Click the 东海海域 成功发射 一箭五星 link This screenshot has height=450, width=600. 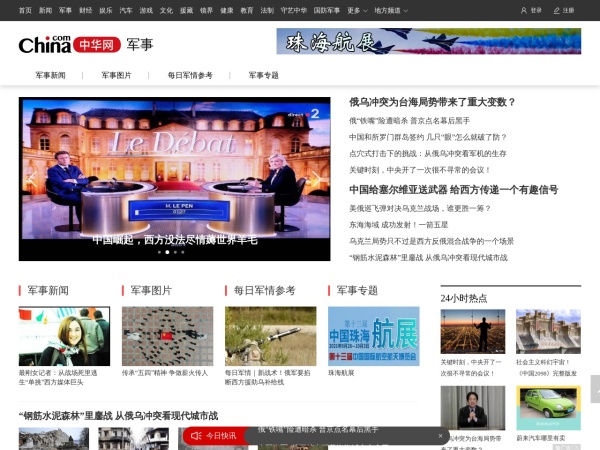405,225
